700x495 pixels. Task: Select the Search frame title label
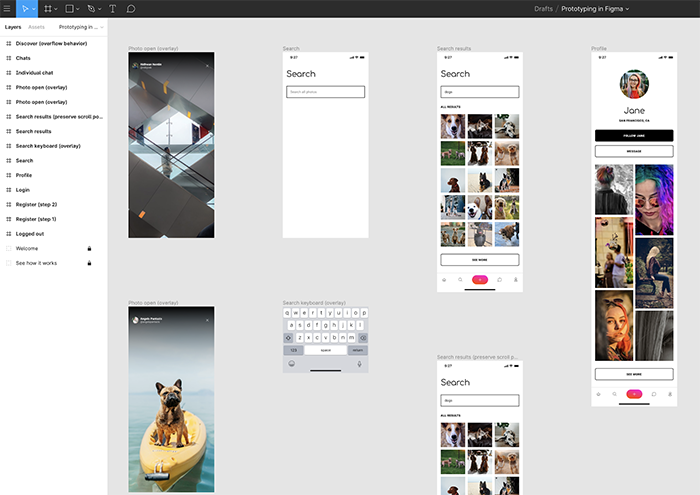tap(291, 48)
